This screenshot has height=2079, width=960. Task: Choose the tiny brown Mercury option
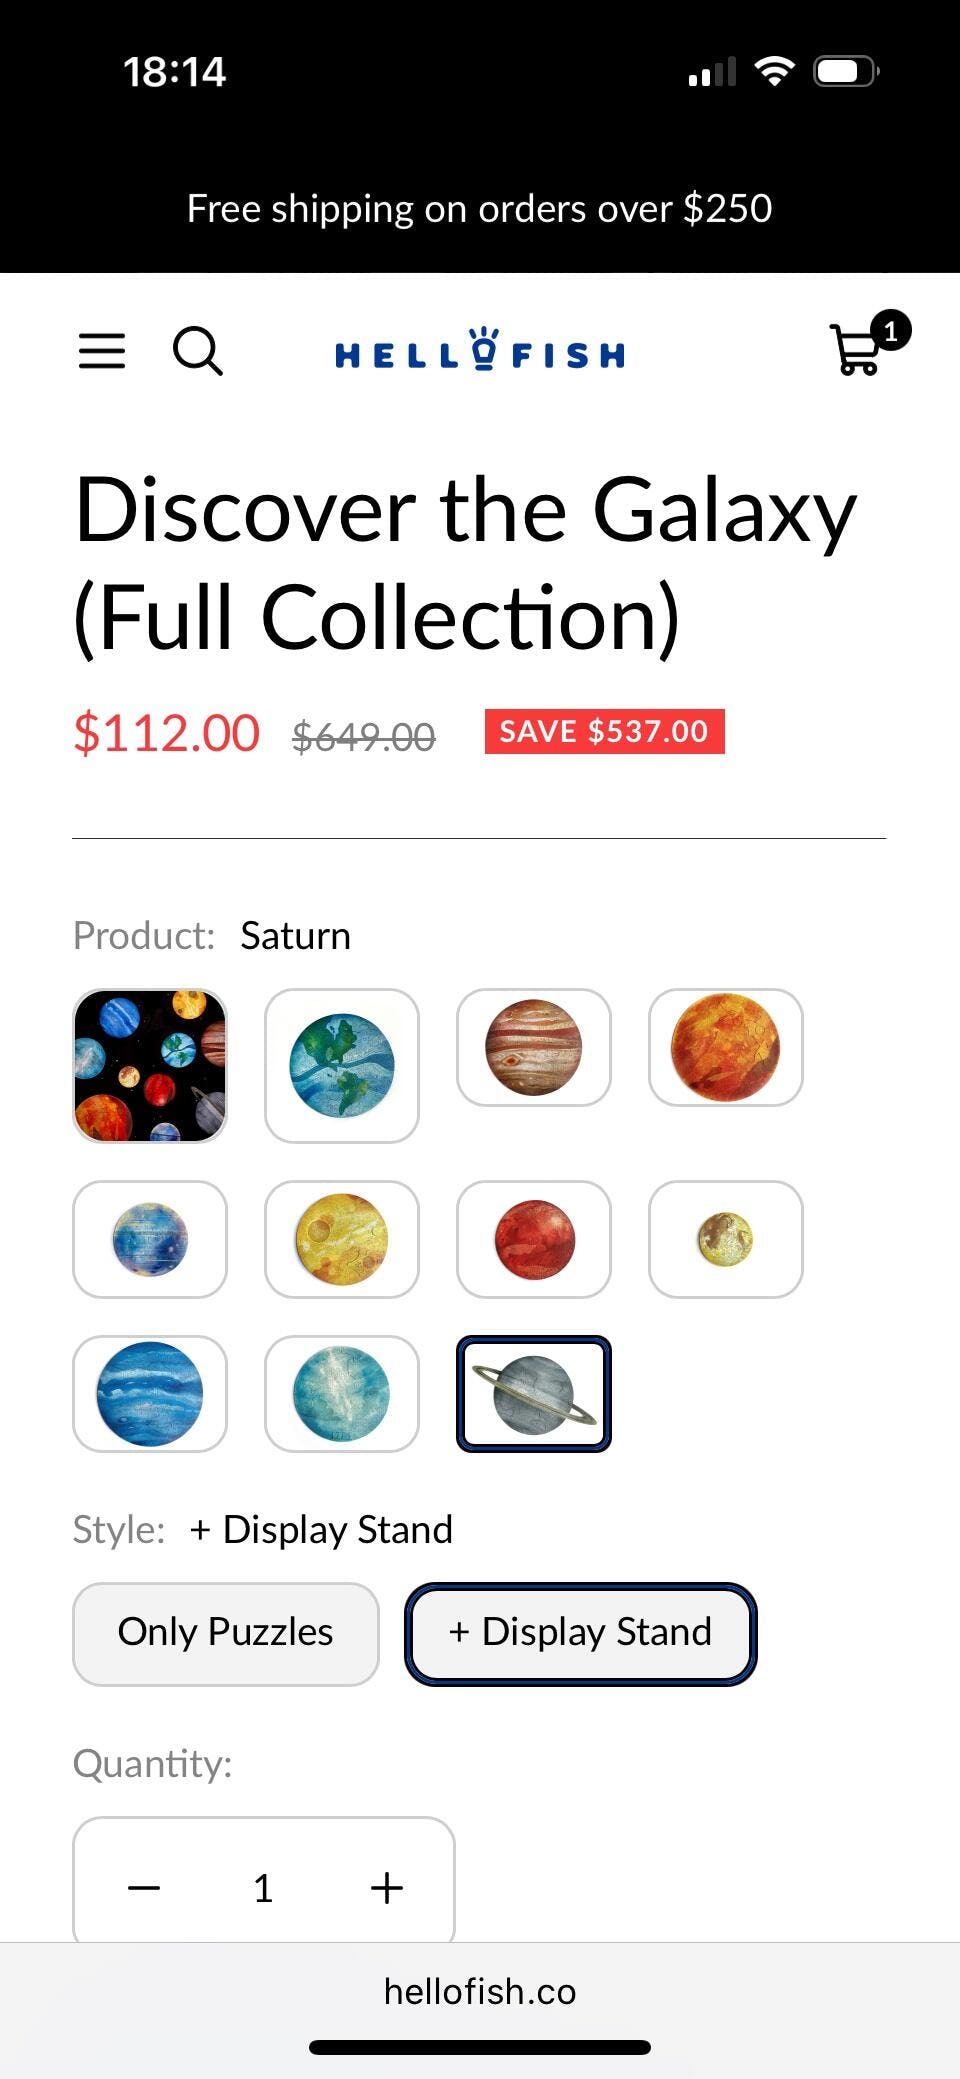point(726,1239)
